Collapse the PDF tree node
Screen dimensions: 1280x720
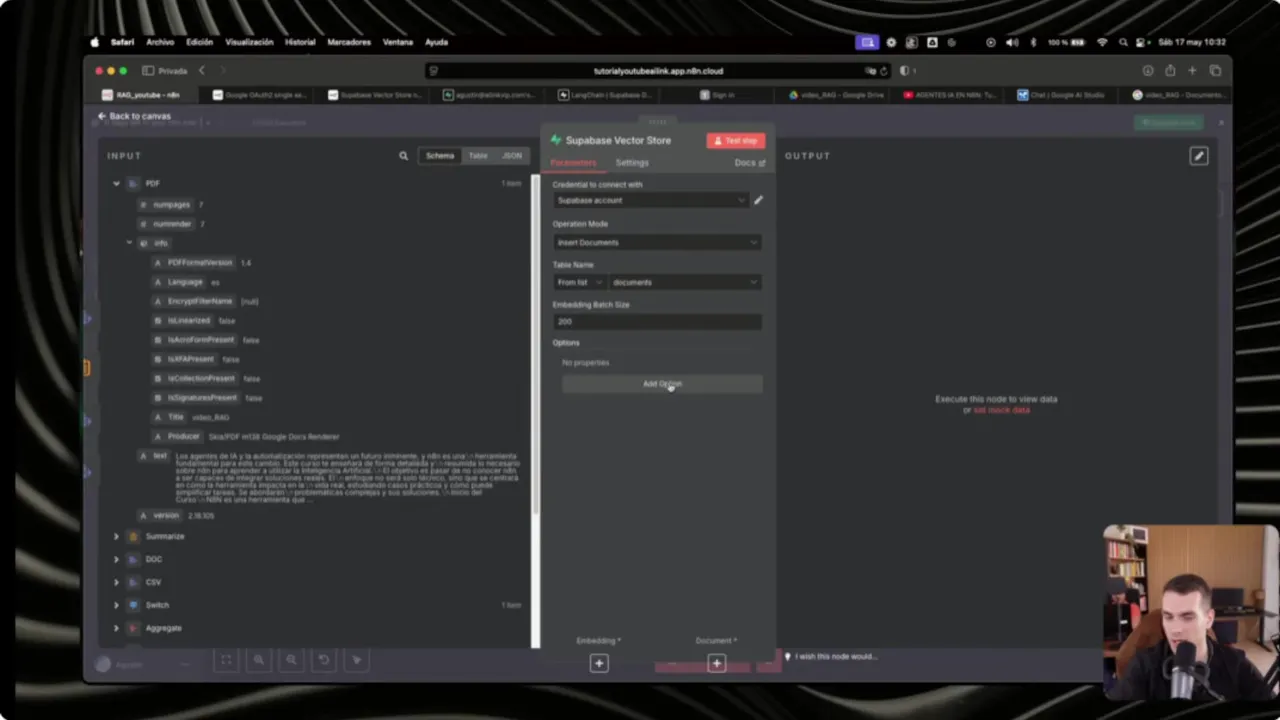click(x=116, y=183)
